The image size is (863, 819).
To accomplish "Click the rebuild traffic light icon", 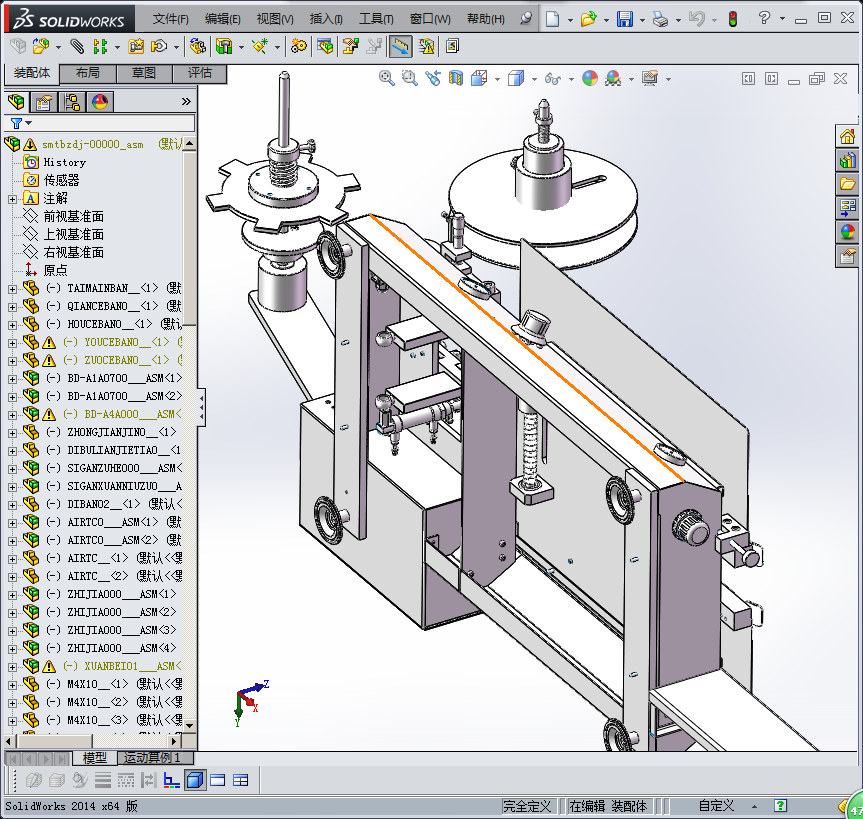I will tap(732, 19).
